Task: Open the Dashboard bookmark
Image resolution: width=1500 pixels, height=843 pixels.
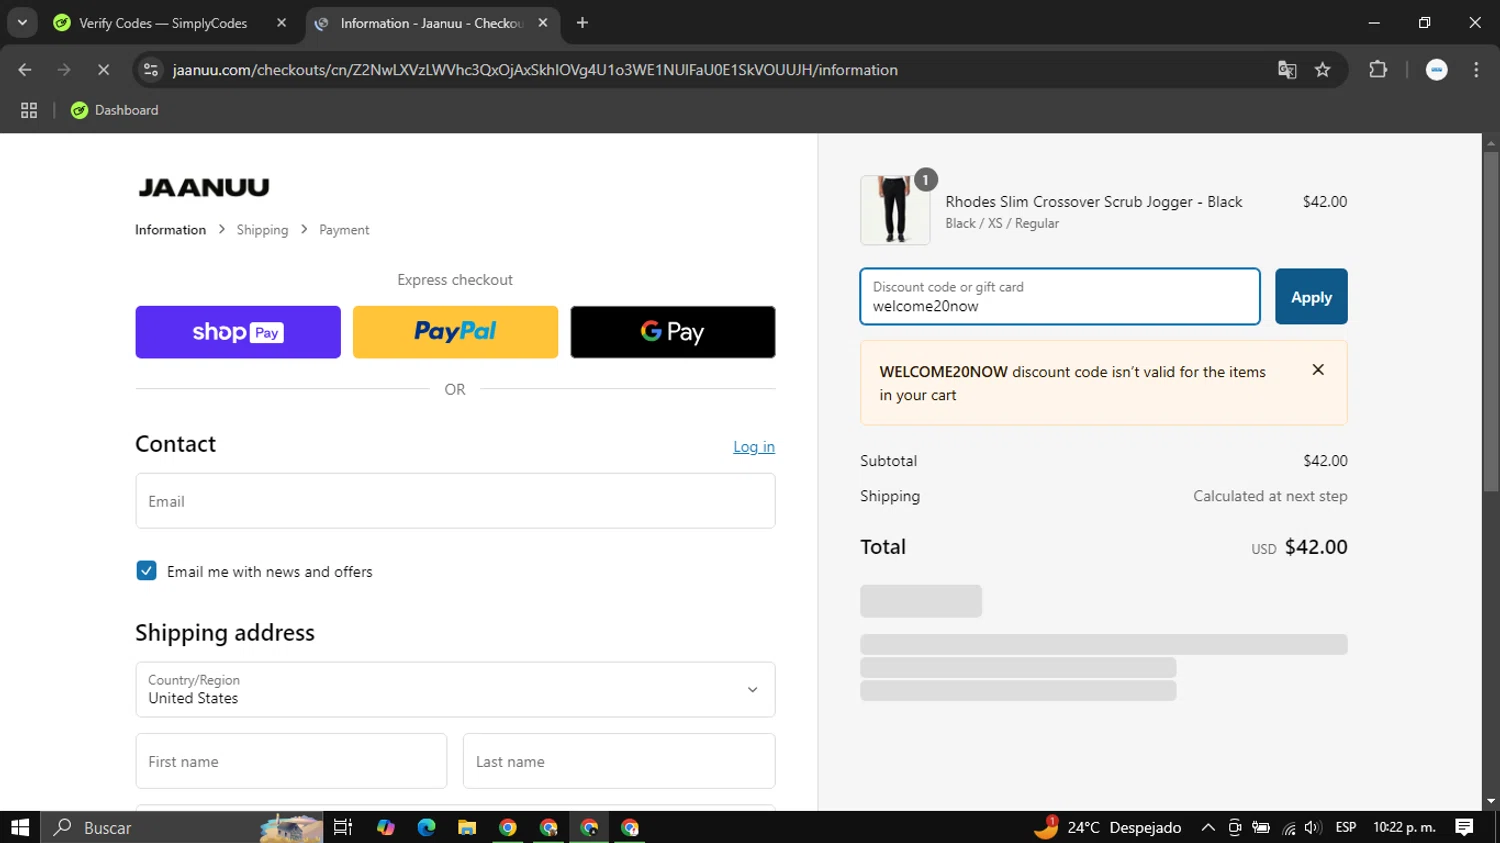Action: pos(115,110)
